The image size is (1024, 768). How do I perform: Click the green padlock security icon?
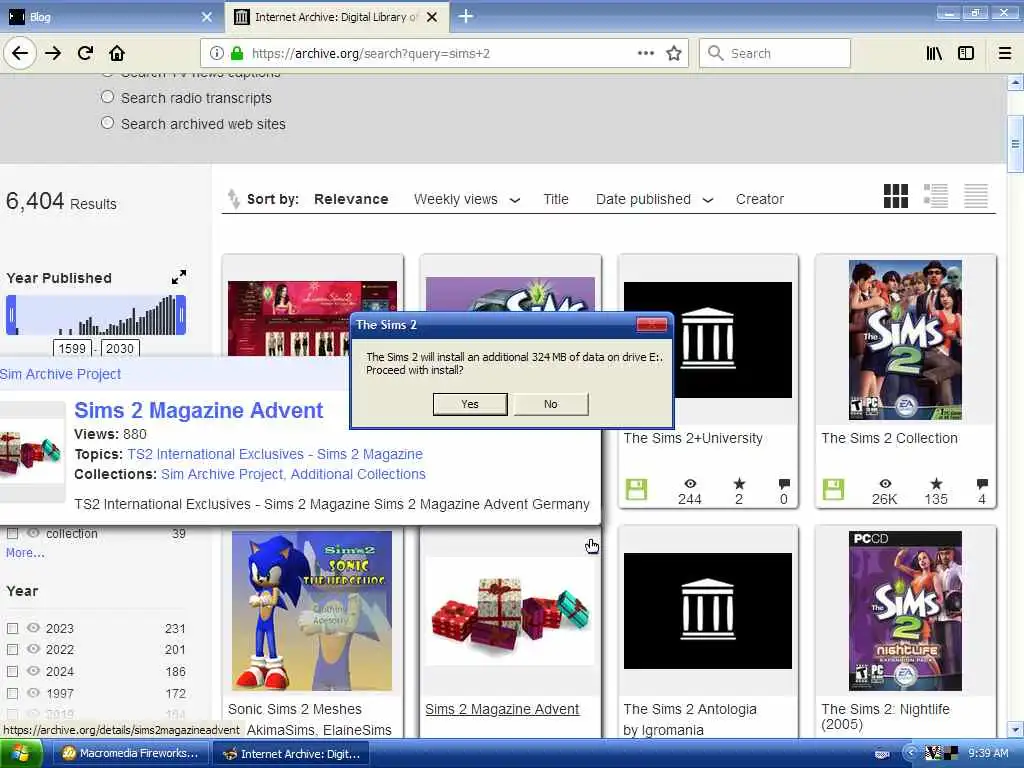[x=237, y=53]
